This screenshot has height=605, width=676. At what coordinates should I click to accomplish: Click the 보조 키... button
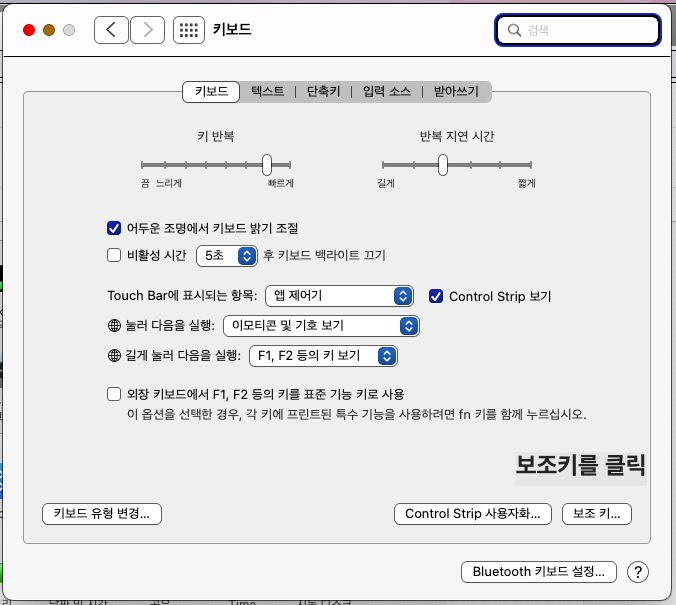pos(597,514)
